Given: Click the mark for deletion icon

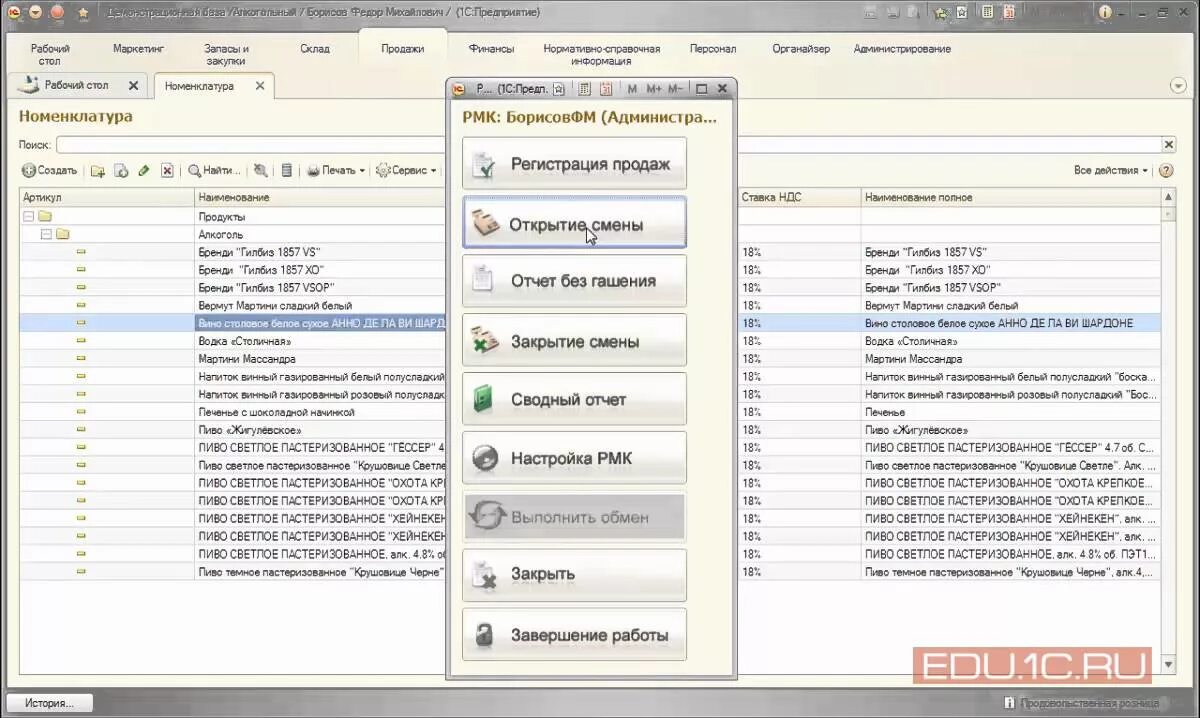Looking at the screenshot, I should (167, 171).
